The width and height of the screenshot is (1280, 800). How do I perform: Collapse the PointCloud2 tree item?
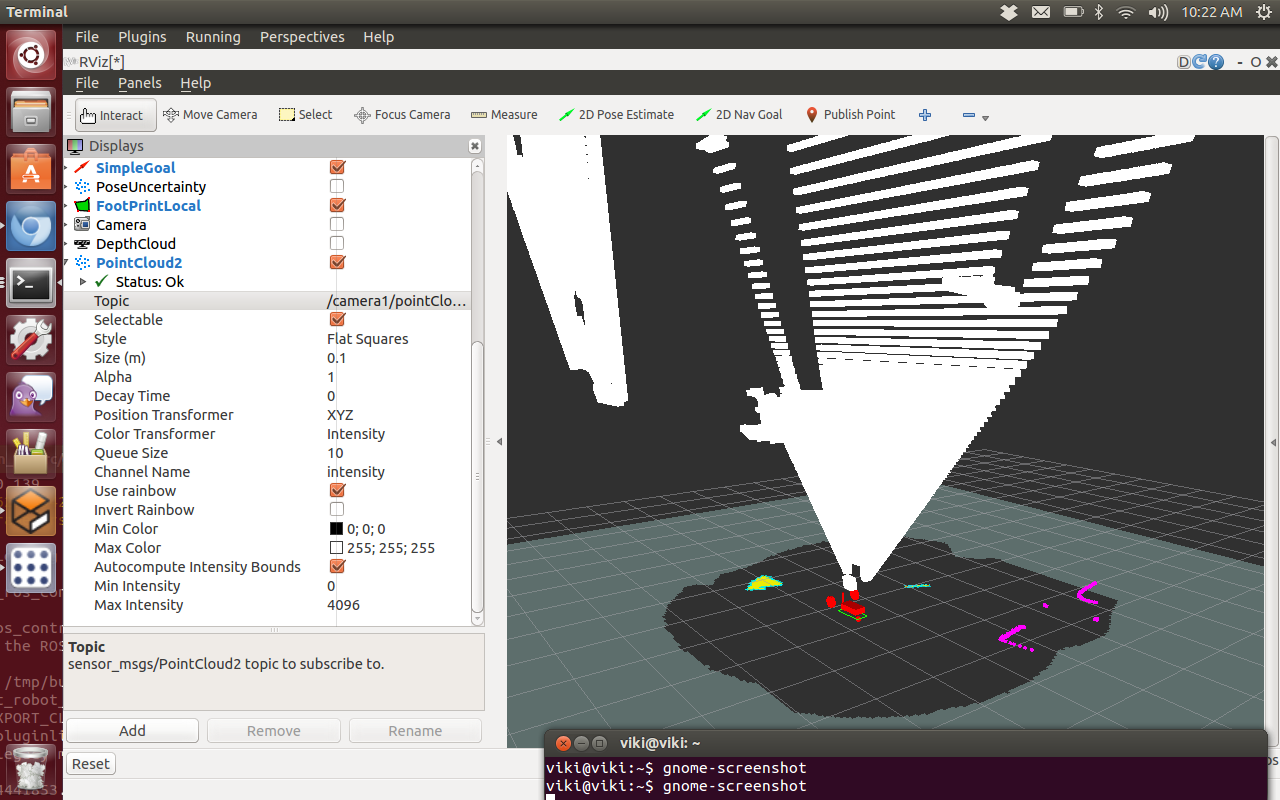pos(67,263)
